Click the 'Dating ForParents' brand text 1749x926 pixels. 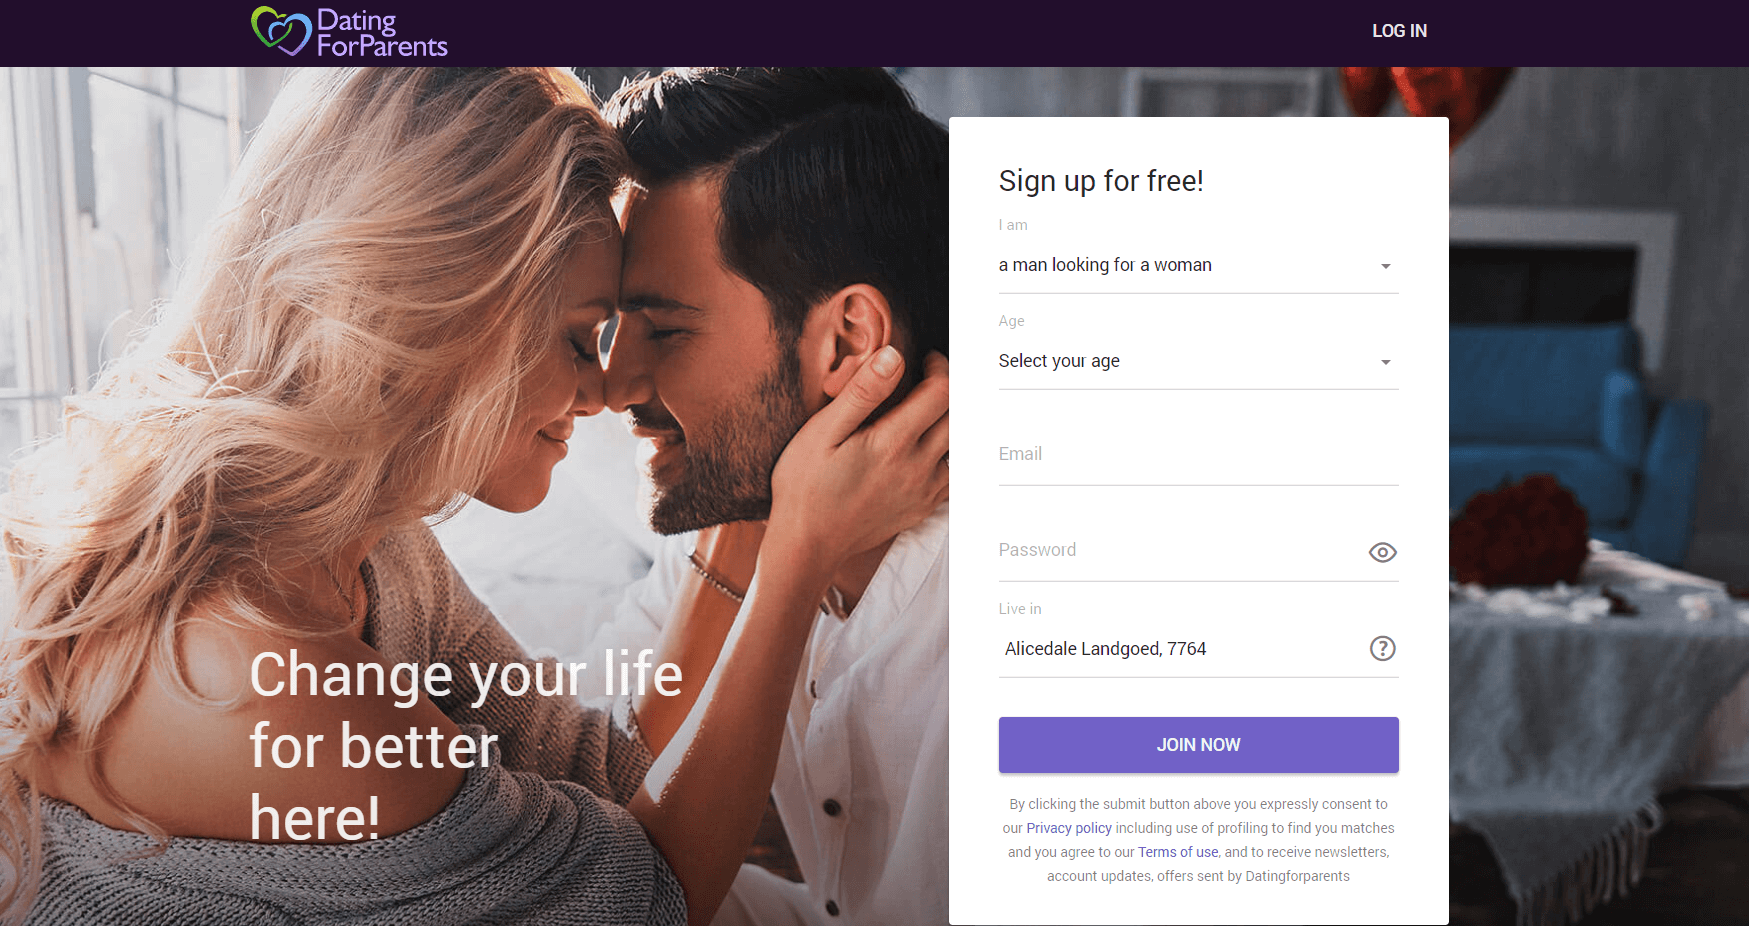pyautogui.click(x=382, y=33)
